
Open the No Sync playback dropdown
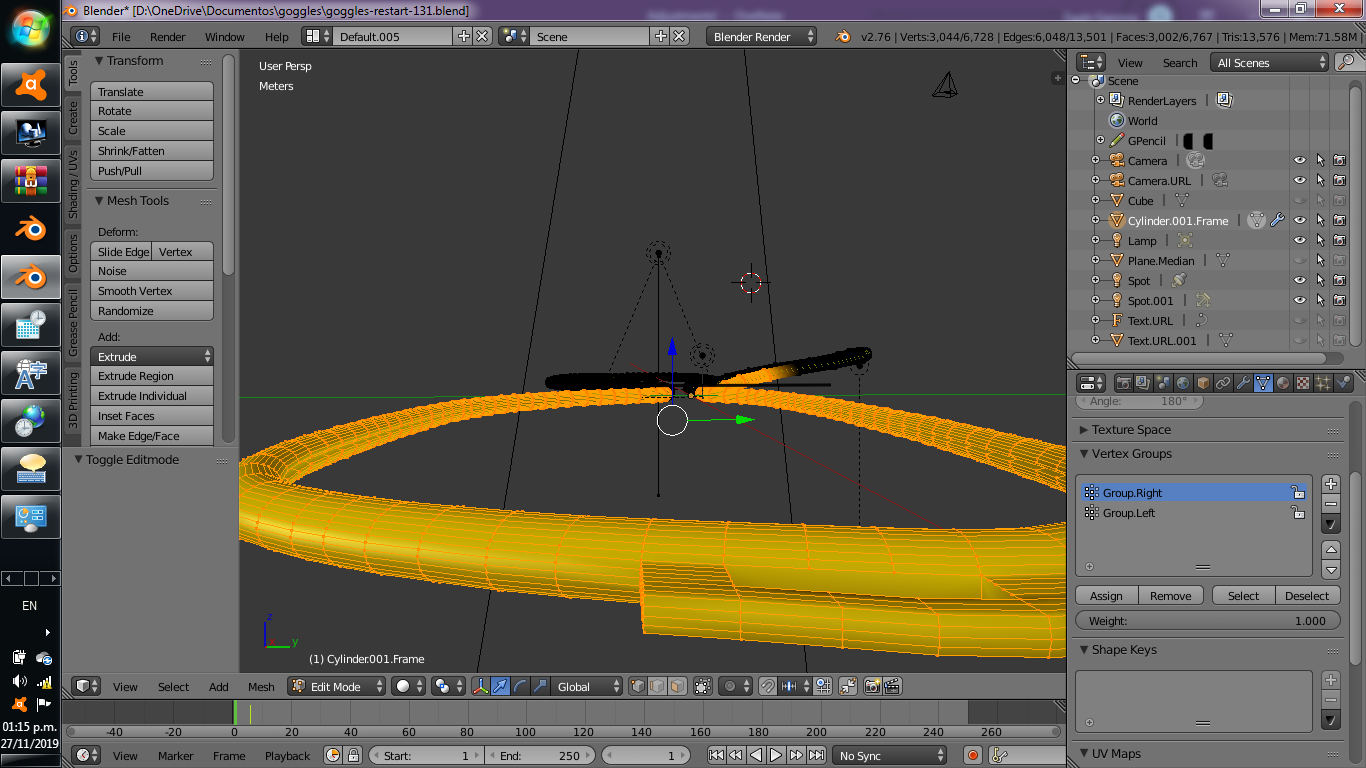click(x=890, y=755)
